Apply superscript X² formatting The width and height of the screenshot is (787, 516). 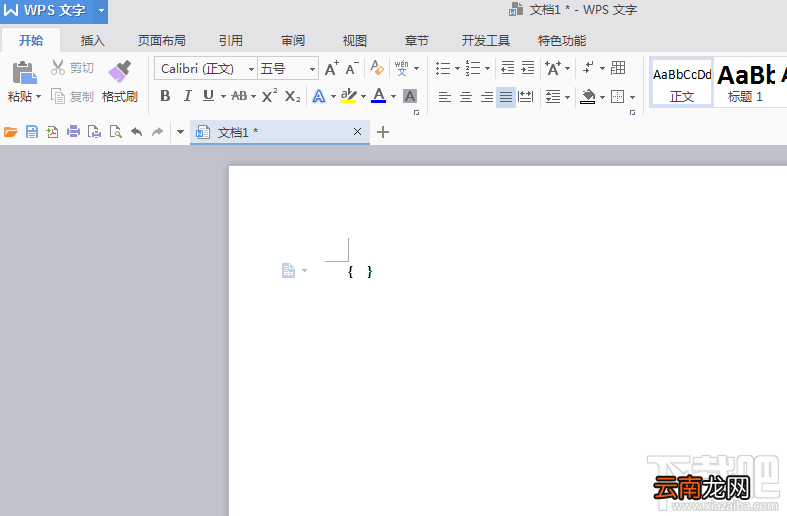point(270,96)
